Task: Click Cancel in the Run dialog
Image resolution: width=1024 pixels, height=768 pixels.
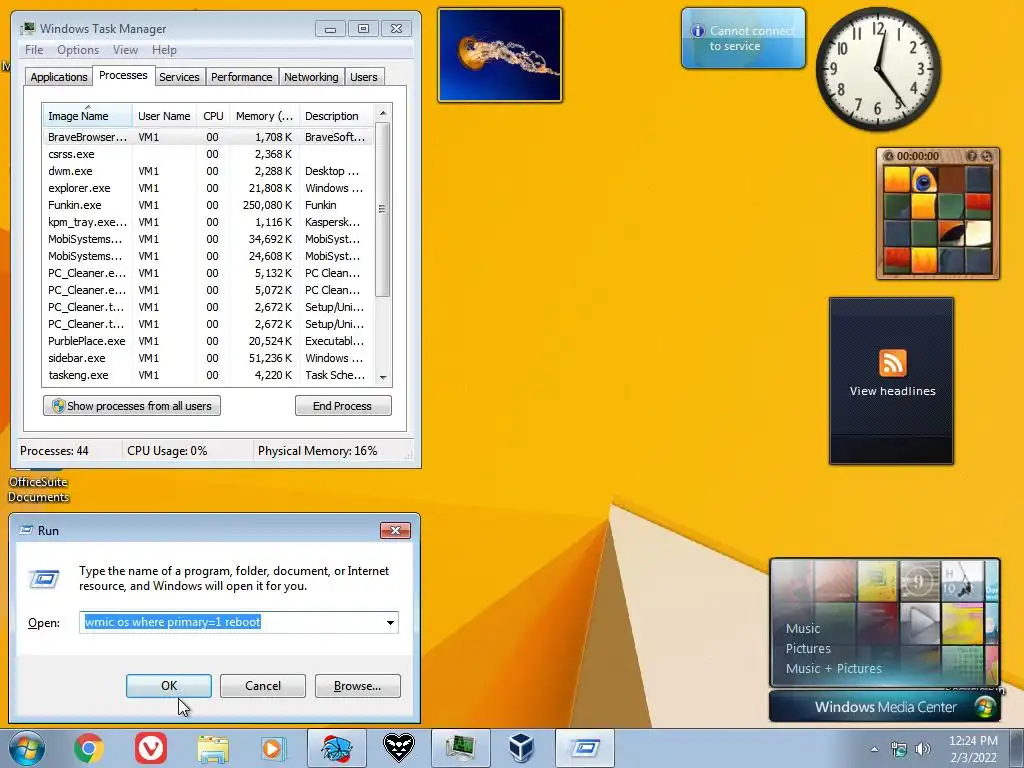Action: (263, 686)
